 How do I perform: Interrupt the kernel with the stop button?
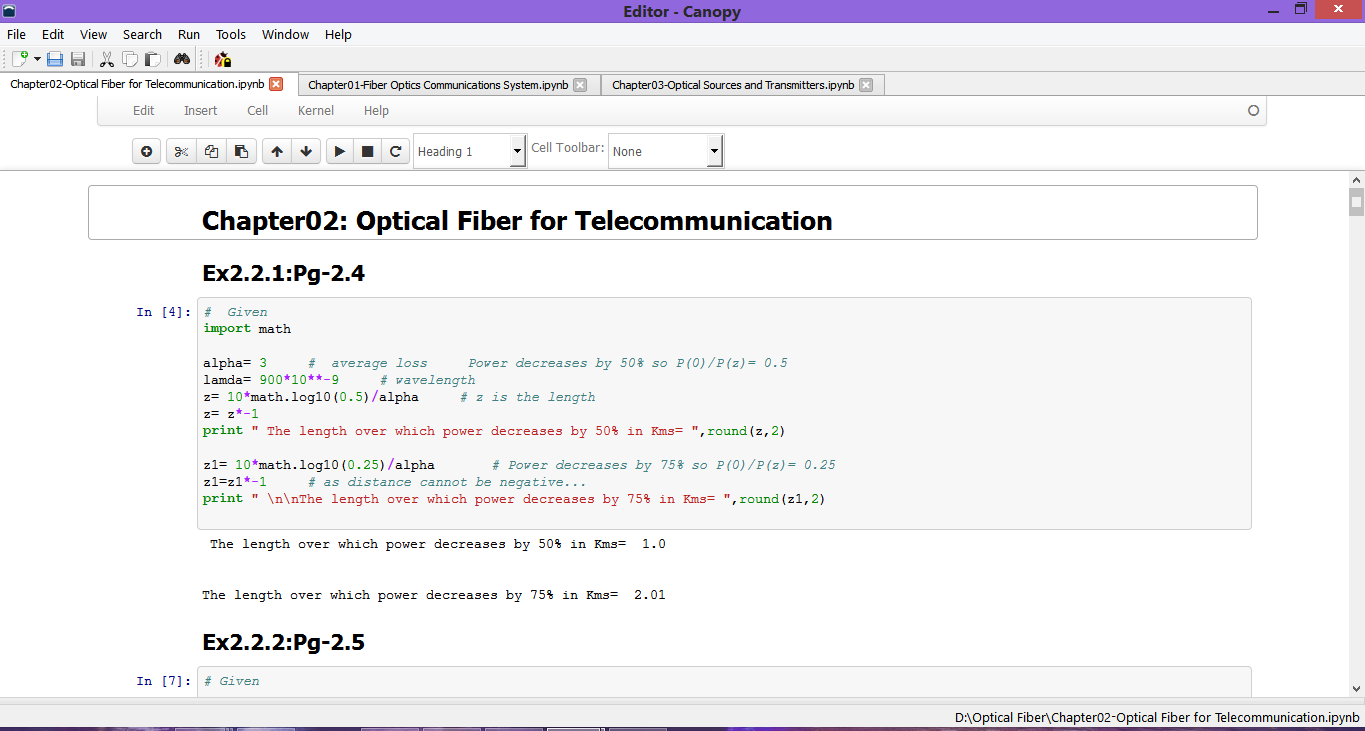point(367,152)
